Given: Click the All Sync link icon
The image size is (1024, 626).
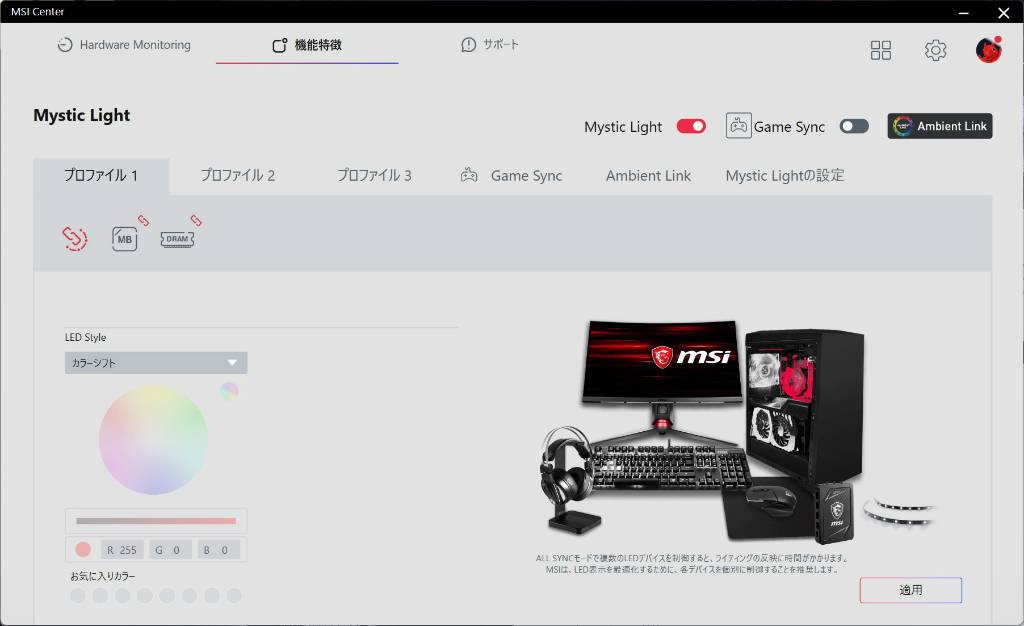Looking at the screenshot, I should click(x=74, y=238).
